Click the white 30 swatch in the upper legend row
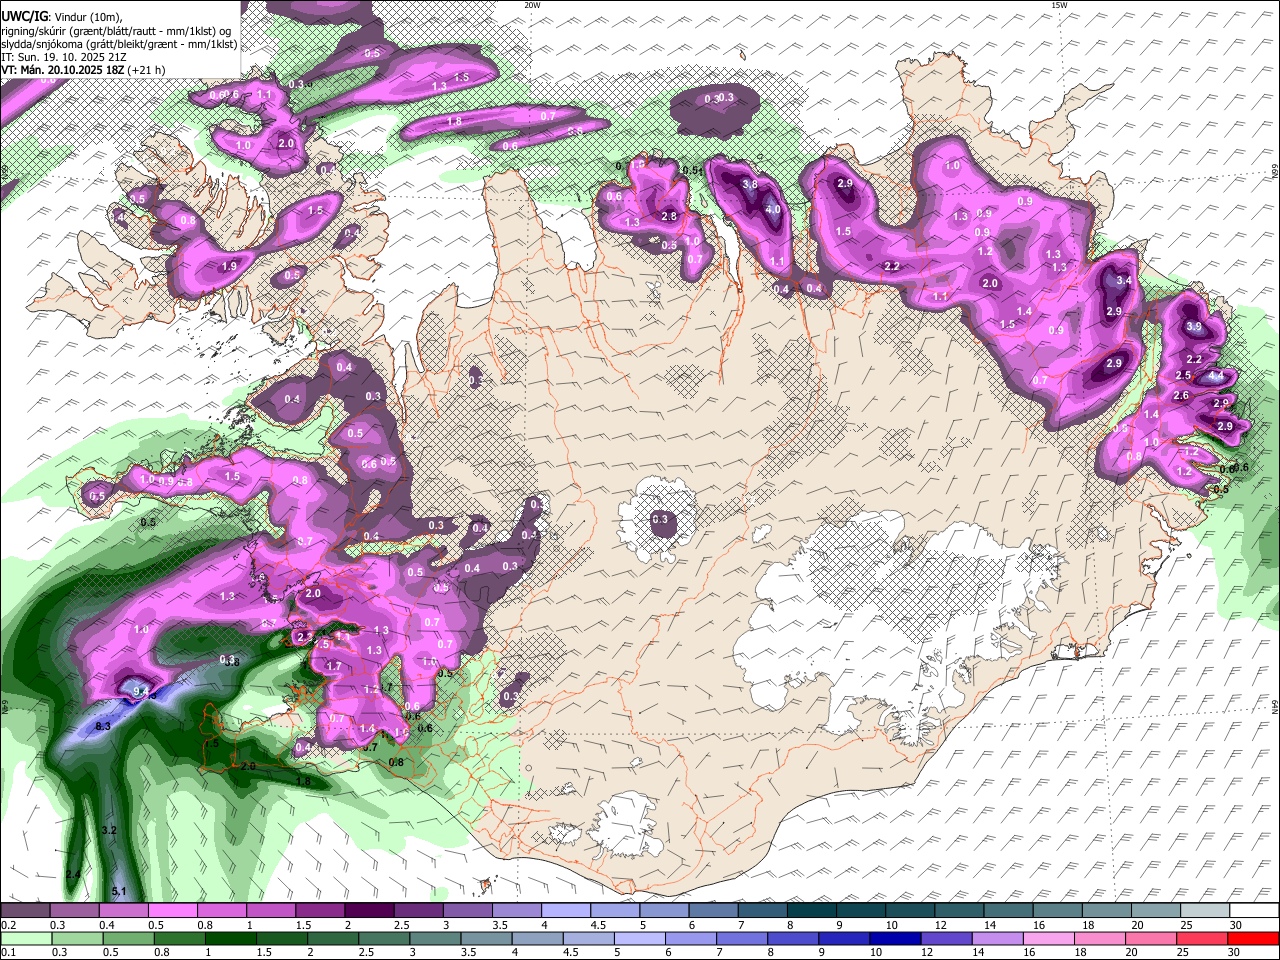 click(x=1254, y=911)
